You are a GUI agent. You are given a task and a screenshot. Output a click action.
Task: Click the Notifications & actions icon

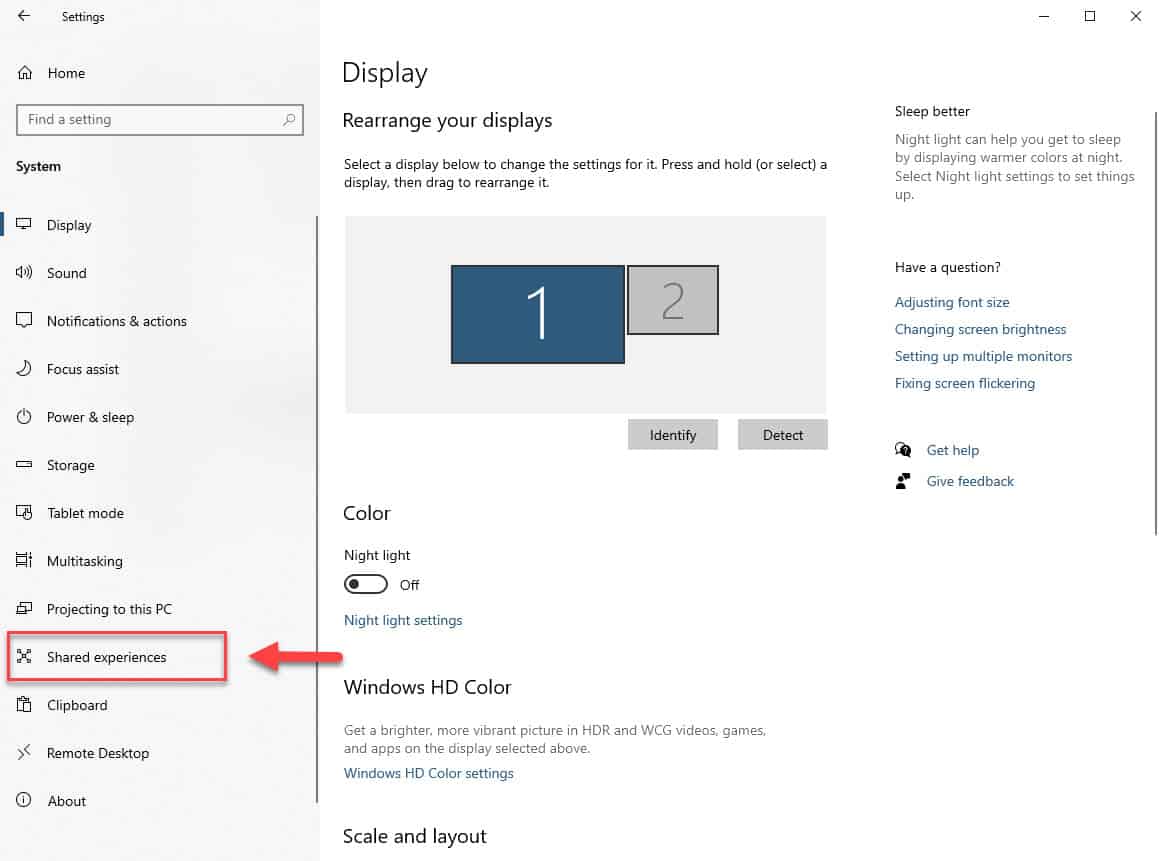[24, 320]
